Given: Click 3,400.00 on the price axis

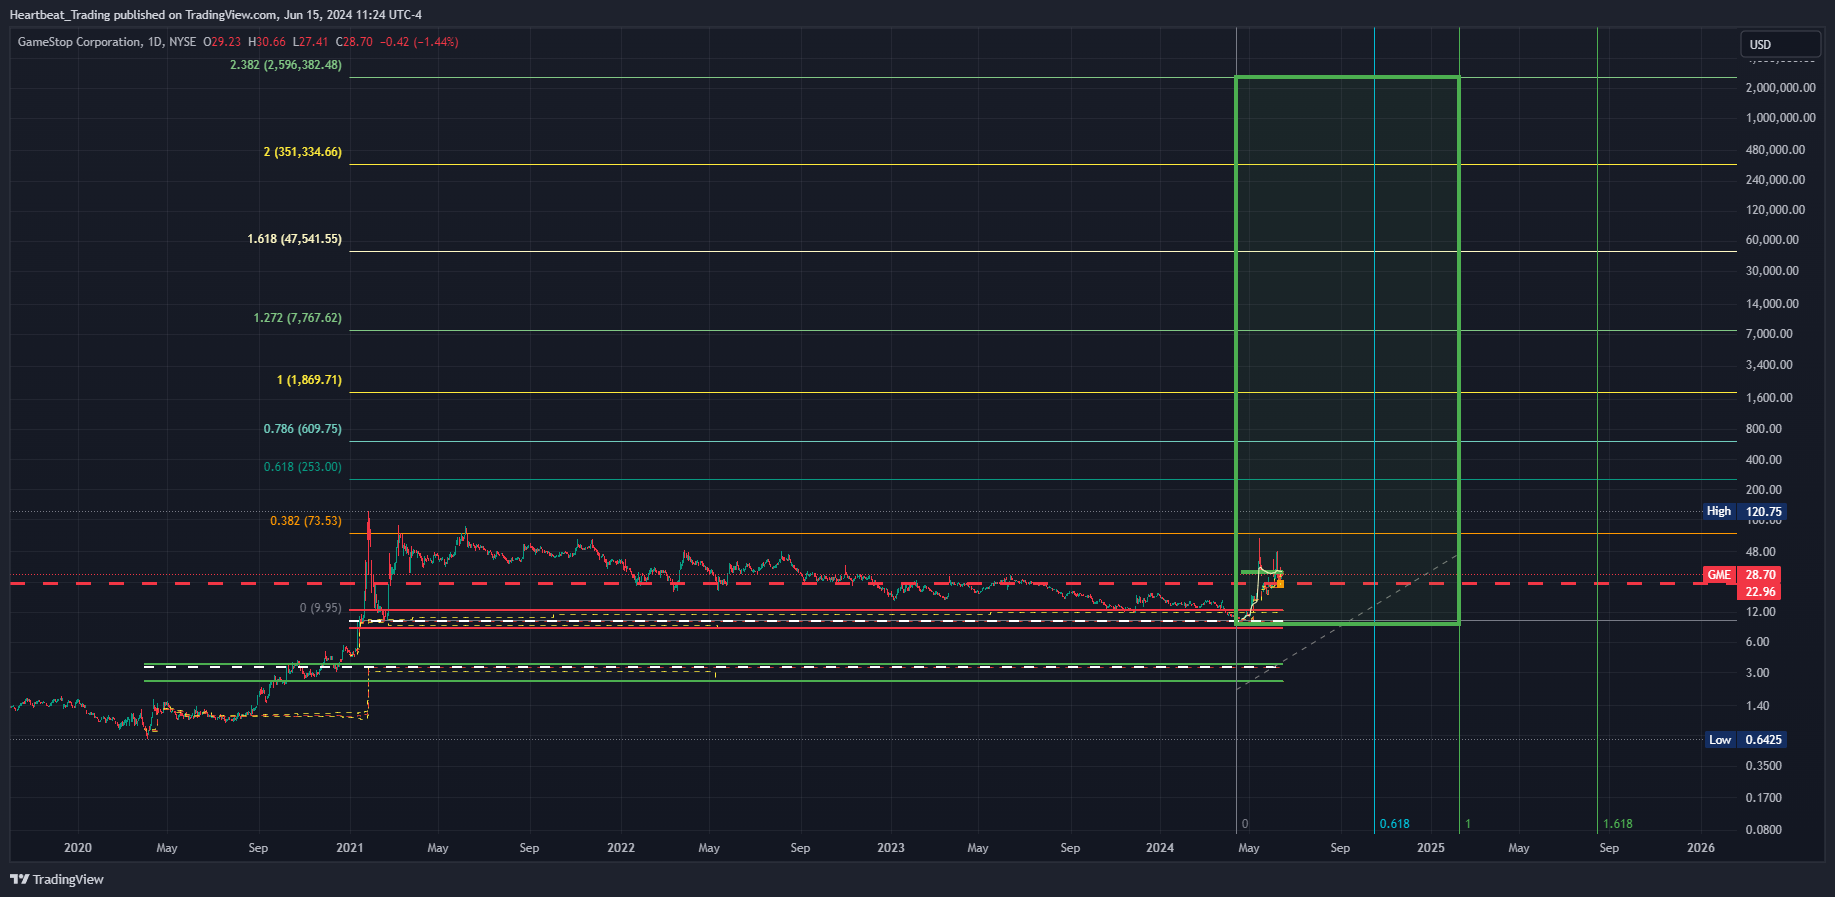Looking at the screenshot, I should click(x=1769, y=365).
